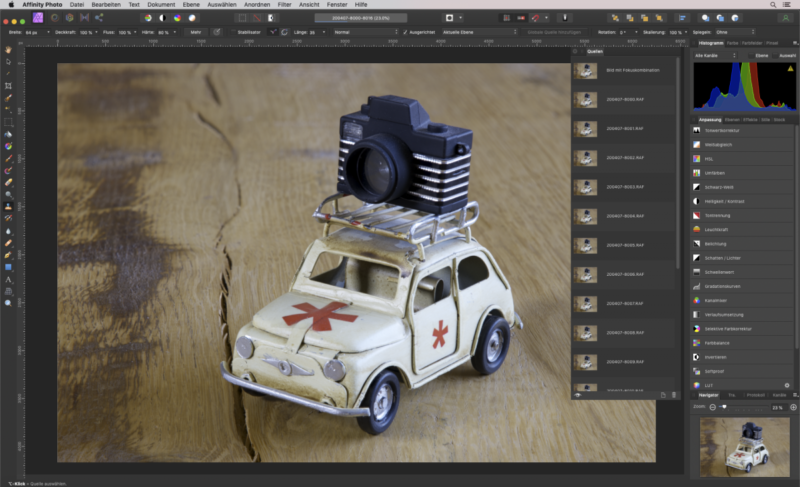The width and height of the screenshot is (800, 487).
Task: Click the navigator preview thumbnail
Action: point(744,447)
